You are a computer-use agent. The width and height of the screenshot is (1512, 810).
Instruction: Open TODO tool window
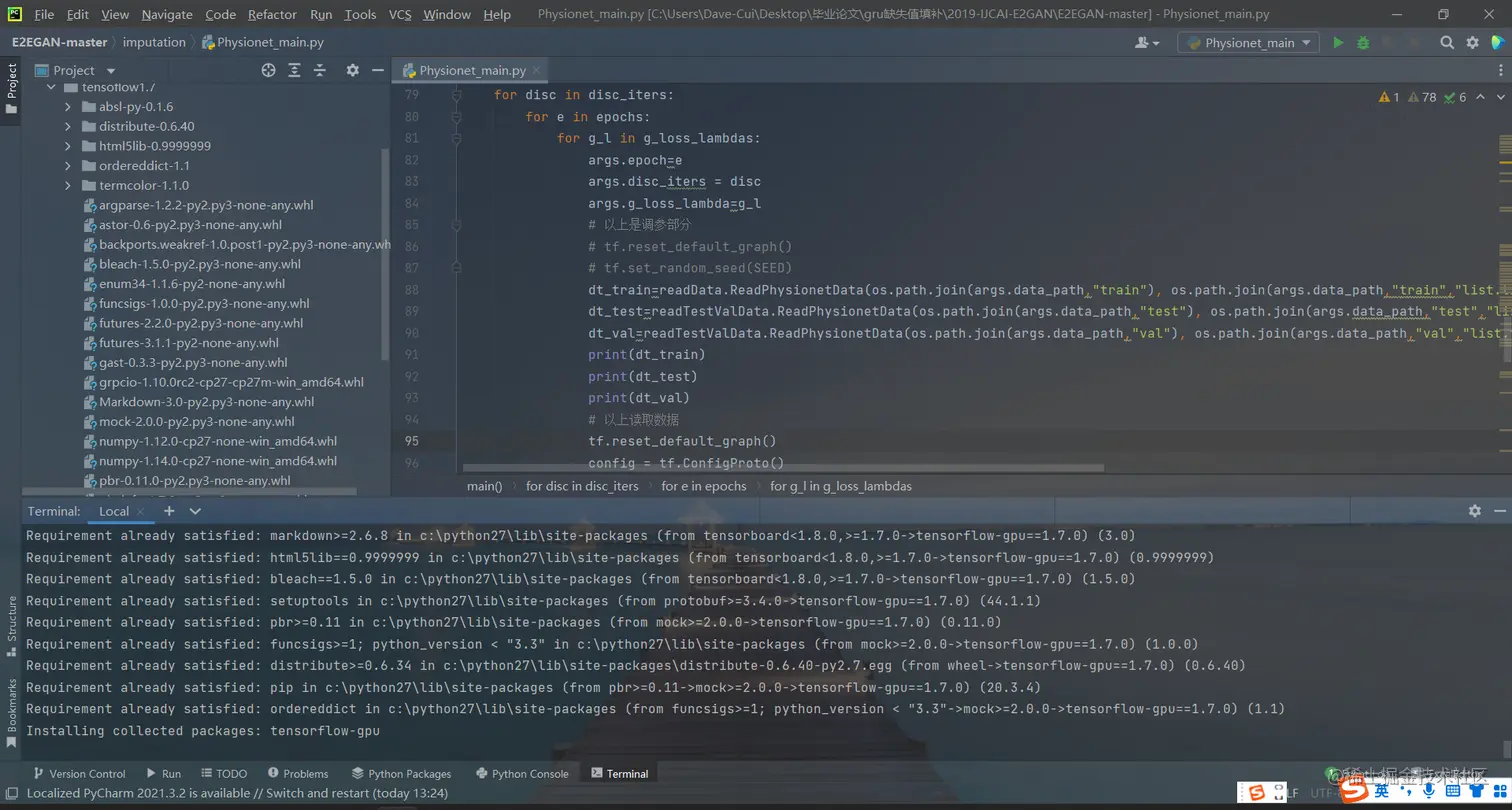(224, 773)
